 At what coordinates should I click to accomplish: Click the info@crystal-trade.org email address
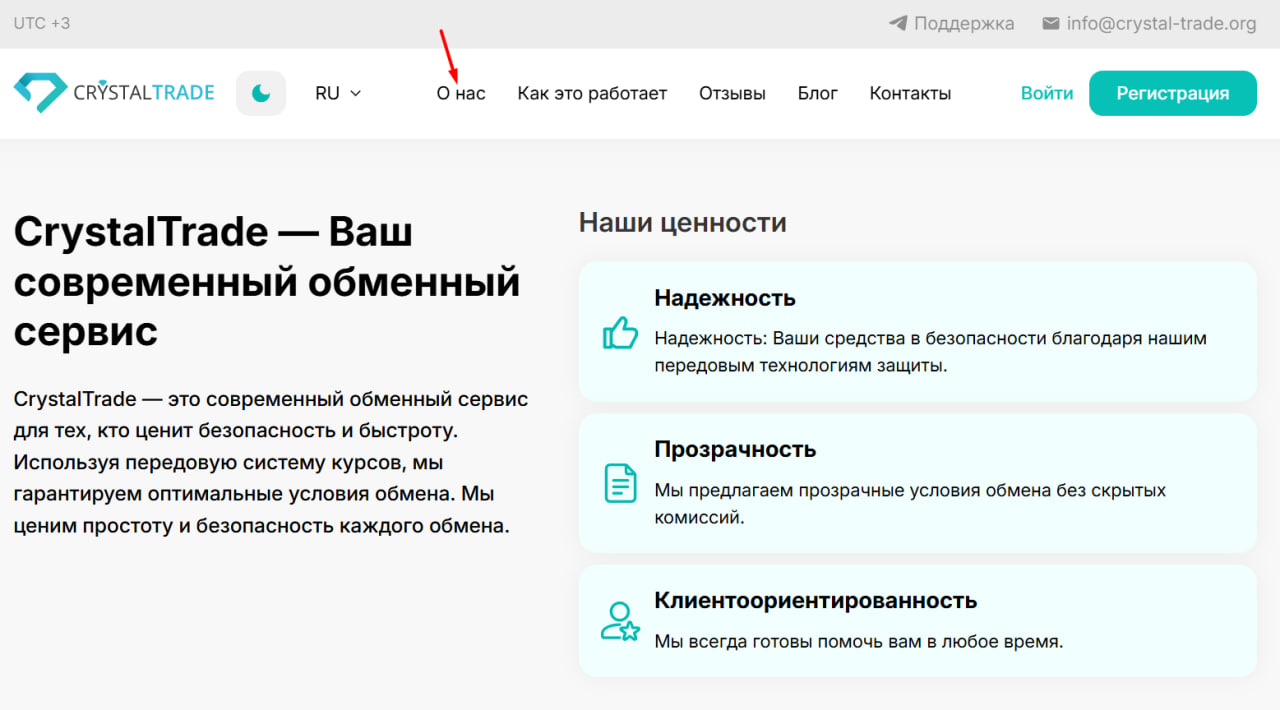pos(1161,23)
